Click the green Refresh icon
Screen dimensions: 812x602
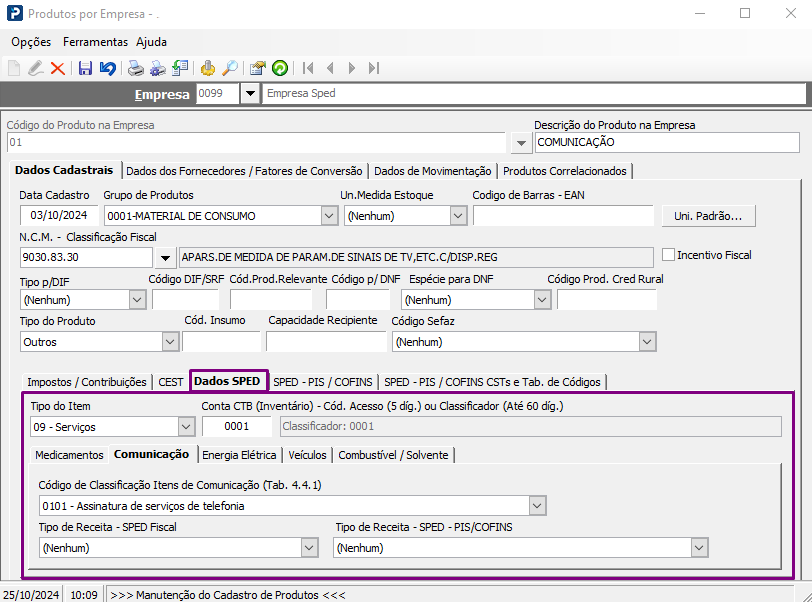tap(280, 68)
